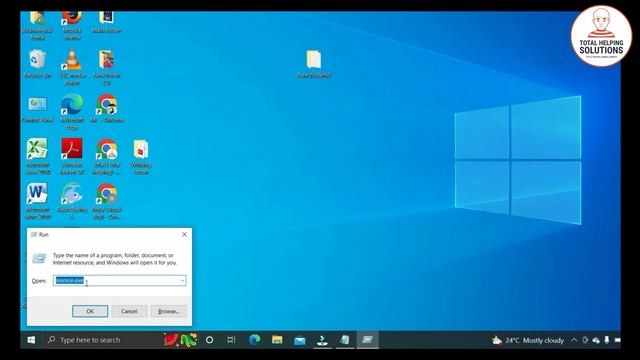640x360 pixels.
Task: Open the Microsoft Excel desktop shortcut
Action: pyautogui.click(x=38, y=157)
